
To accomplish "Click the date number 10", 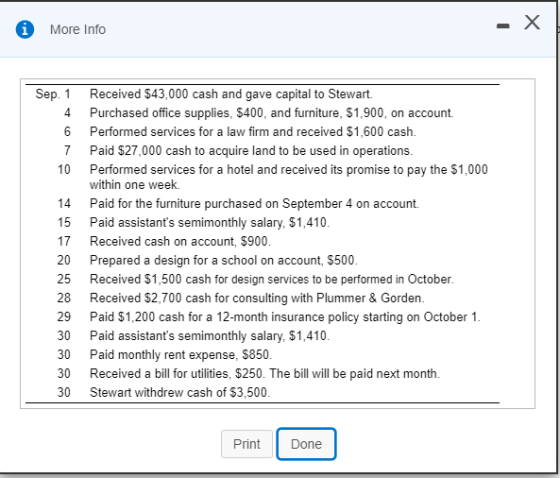I will [x=64, y=170].
